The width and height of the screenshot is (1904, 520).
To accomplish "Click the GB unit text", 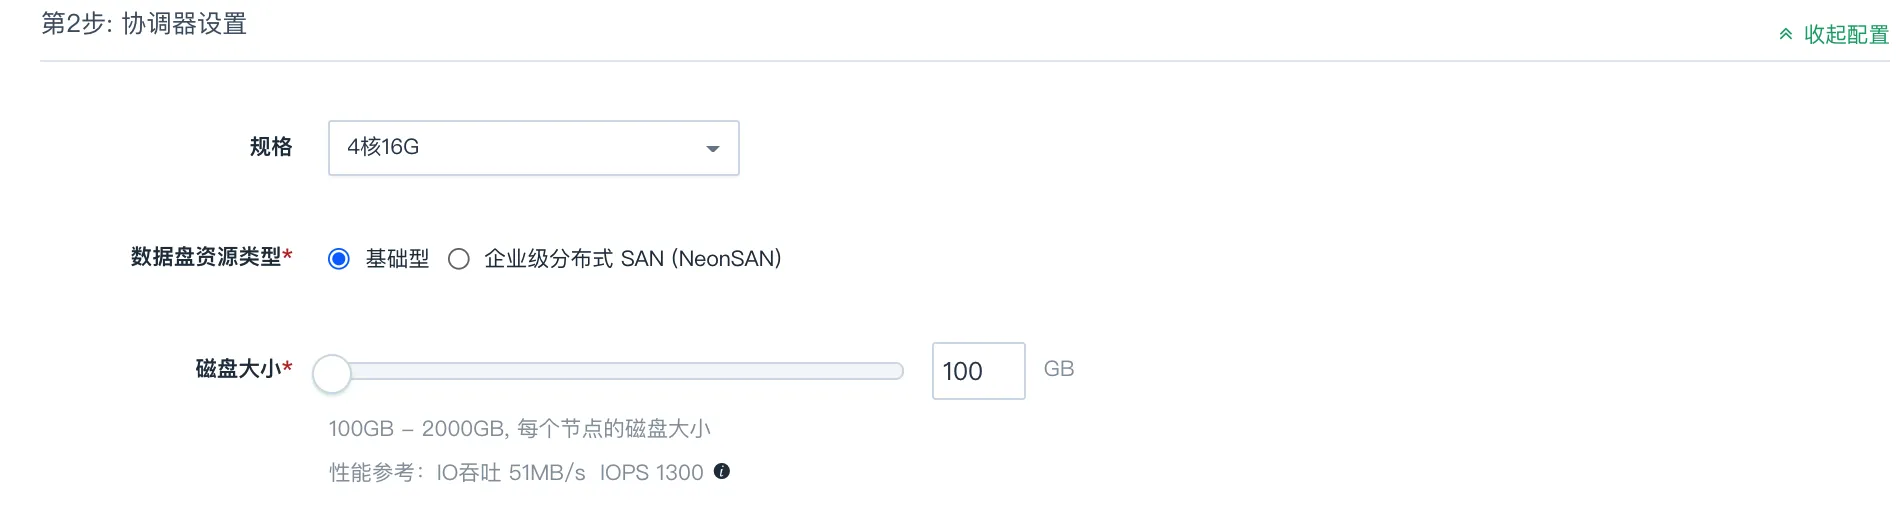I will pos(1059,369).
